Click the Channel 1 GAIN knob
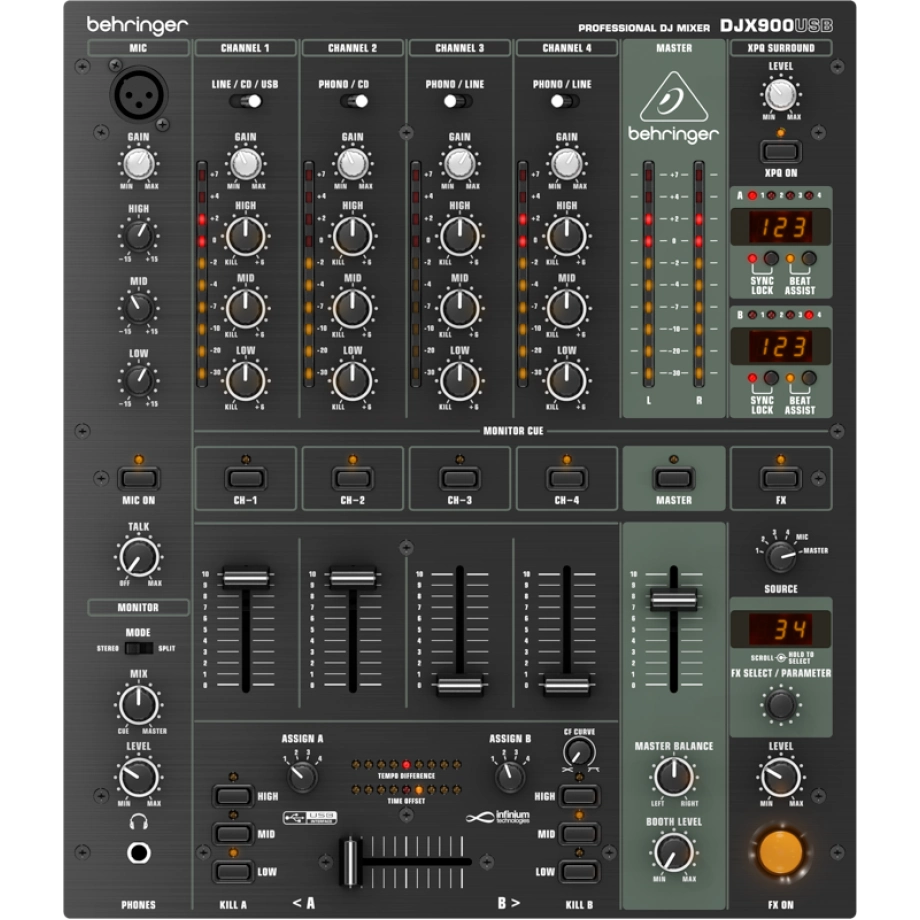 point(245,163)
